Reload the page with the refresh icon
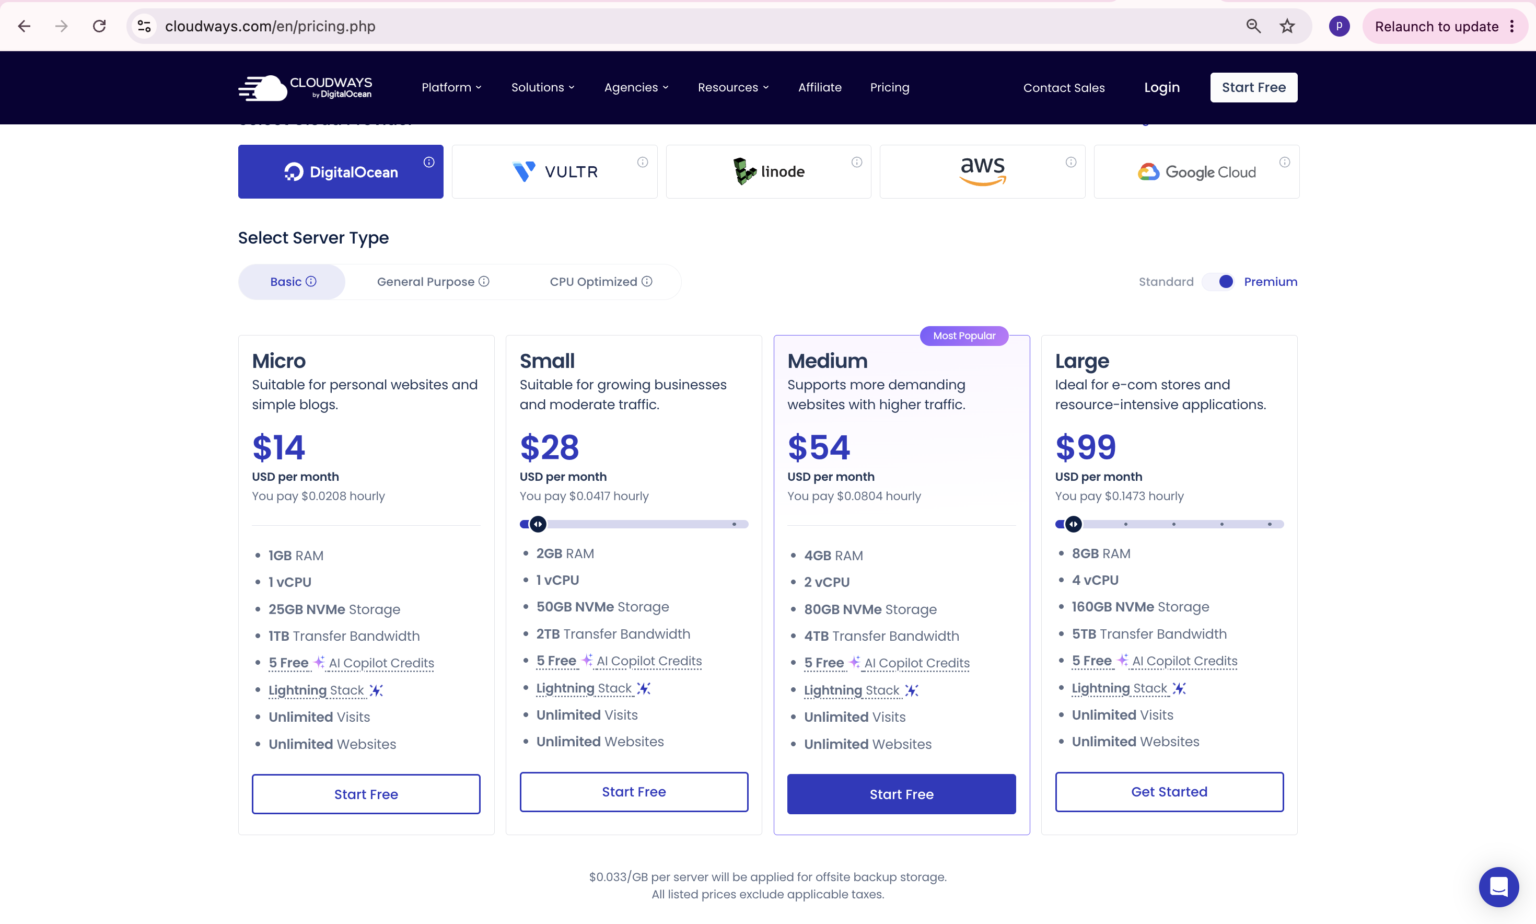1536x924 pixels. coord(99,26)
